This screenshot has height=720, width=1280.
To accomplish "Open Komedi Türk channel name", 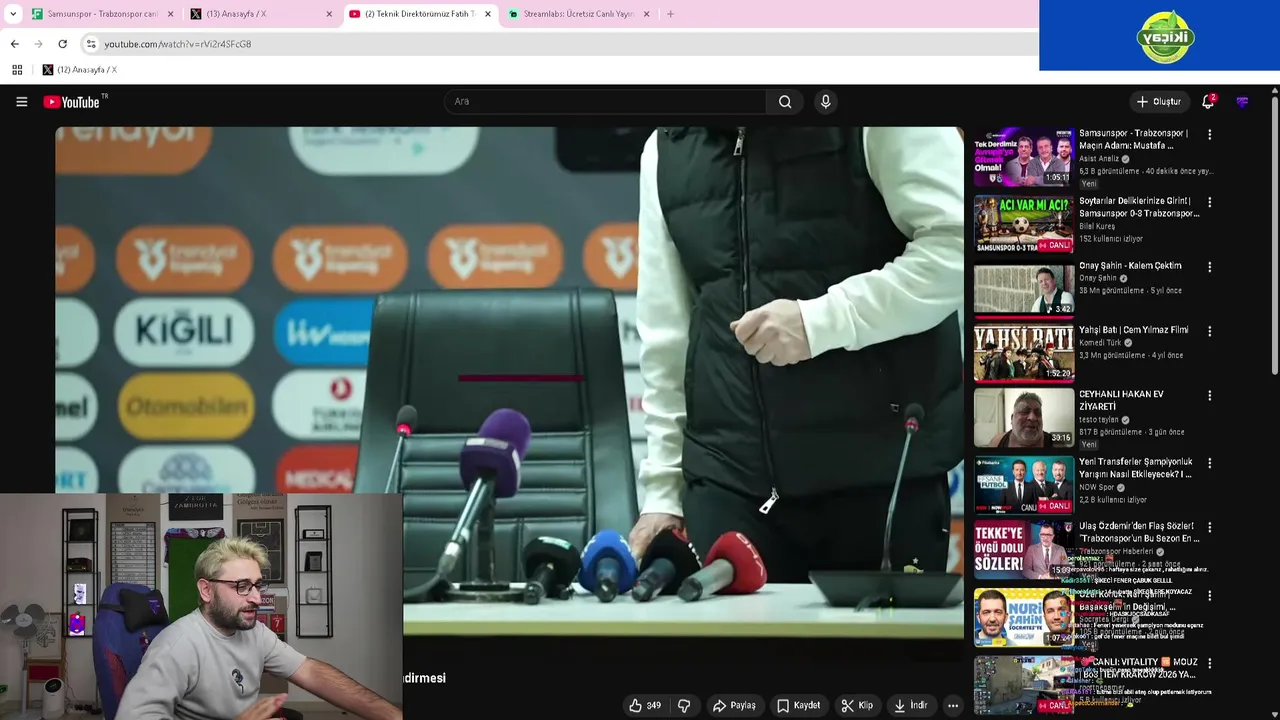I will (x=1100, y=343).
